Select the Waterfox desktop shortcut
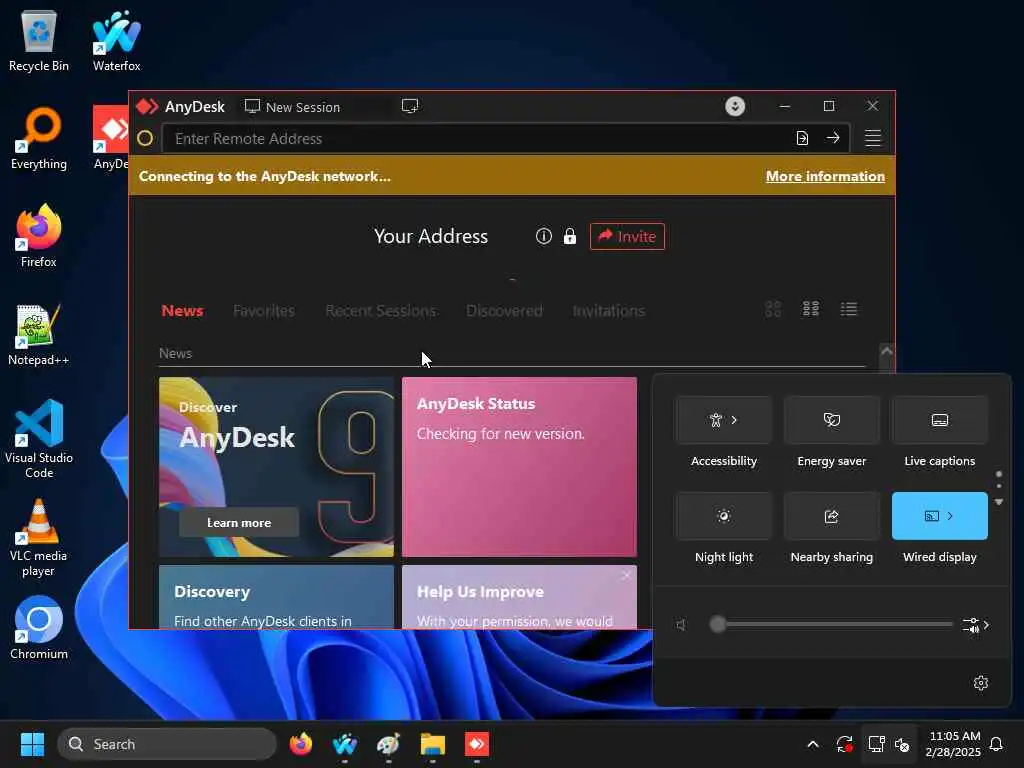The image size is (1024, 768). (116, 41)
